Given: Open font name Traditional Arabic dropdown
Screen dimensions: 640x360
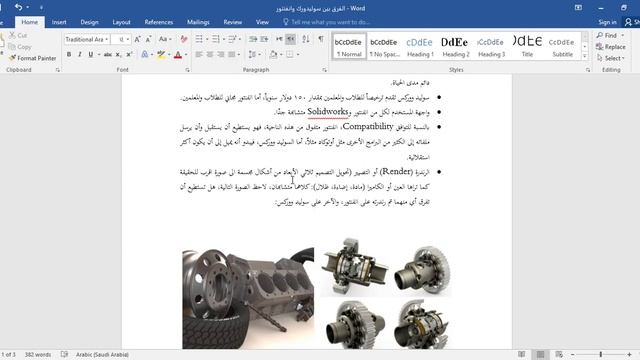Looking at the screenshot, I should [107, 39].
